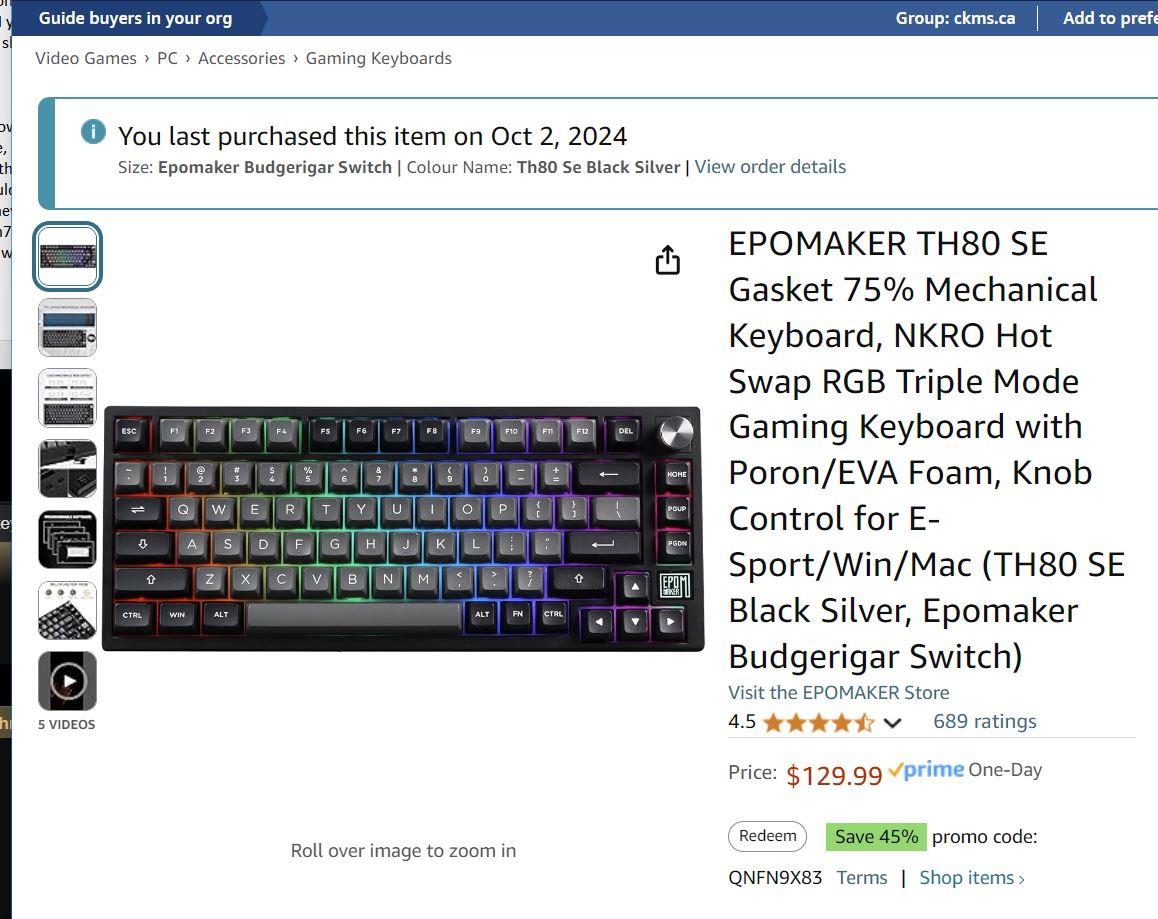1158x919 pixels.
Task: Click the main keyboard product image
Action: point(403,528)
